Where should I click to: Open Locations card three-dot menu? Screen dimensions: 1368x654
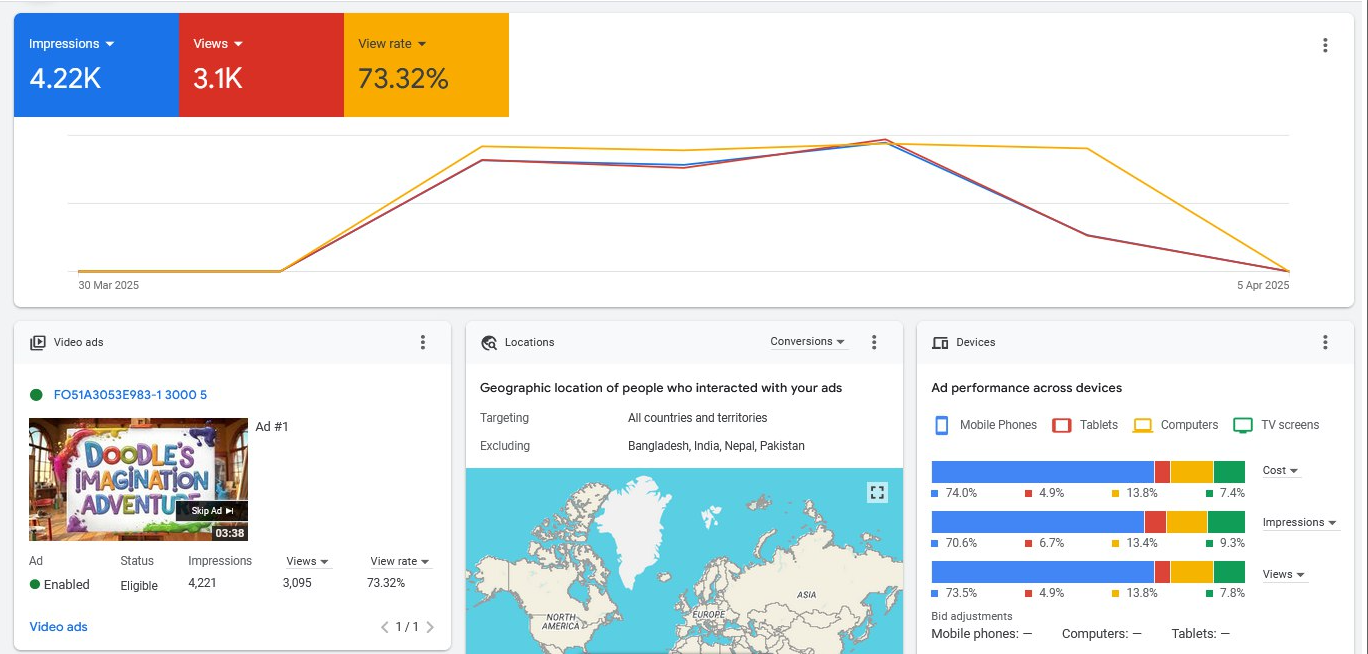(874, 342)
